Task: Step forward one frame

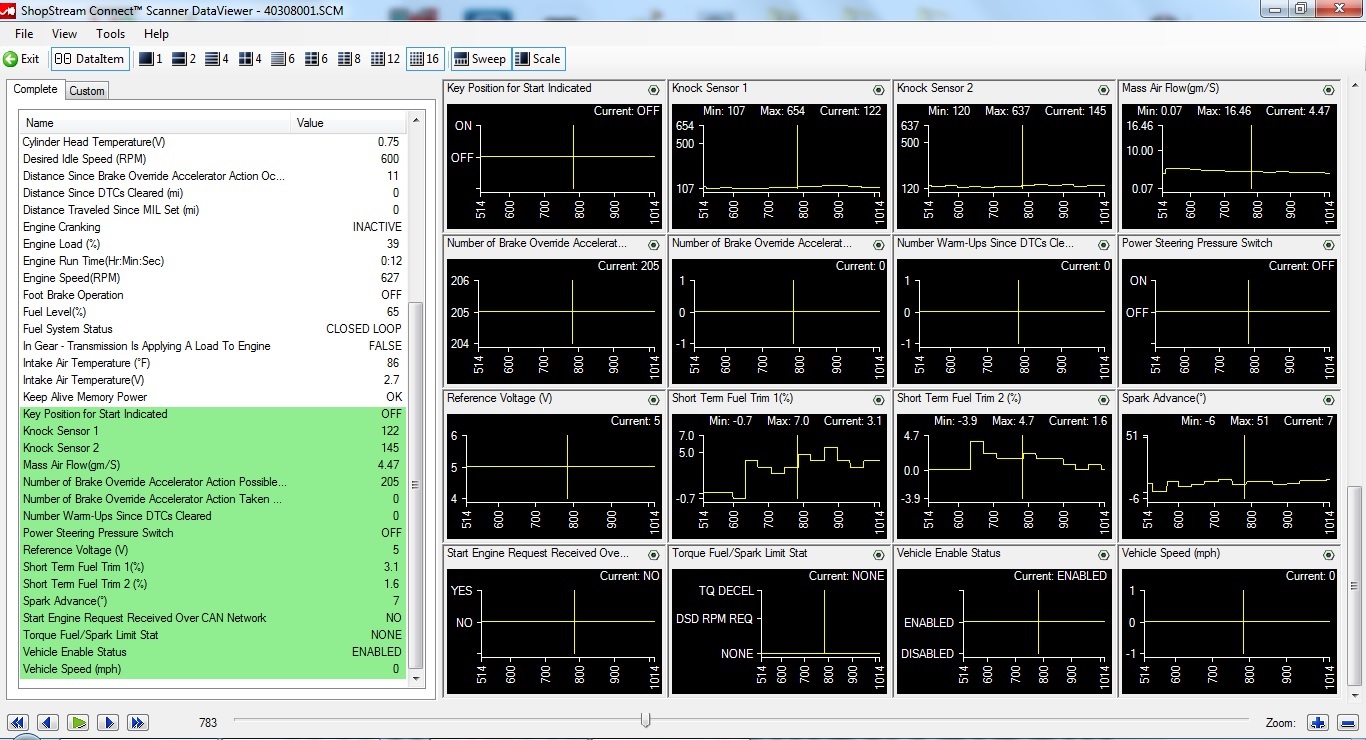Action: (x=109, y=722)
